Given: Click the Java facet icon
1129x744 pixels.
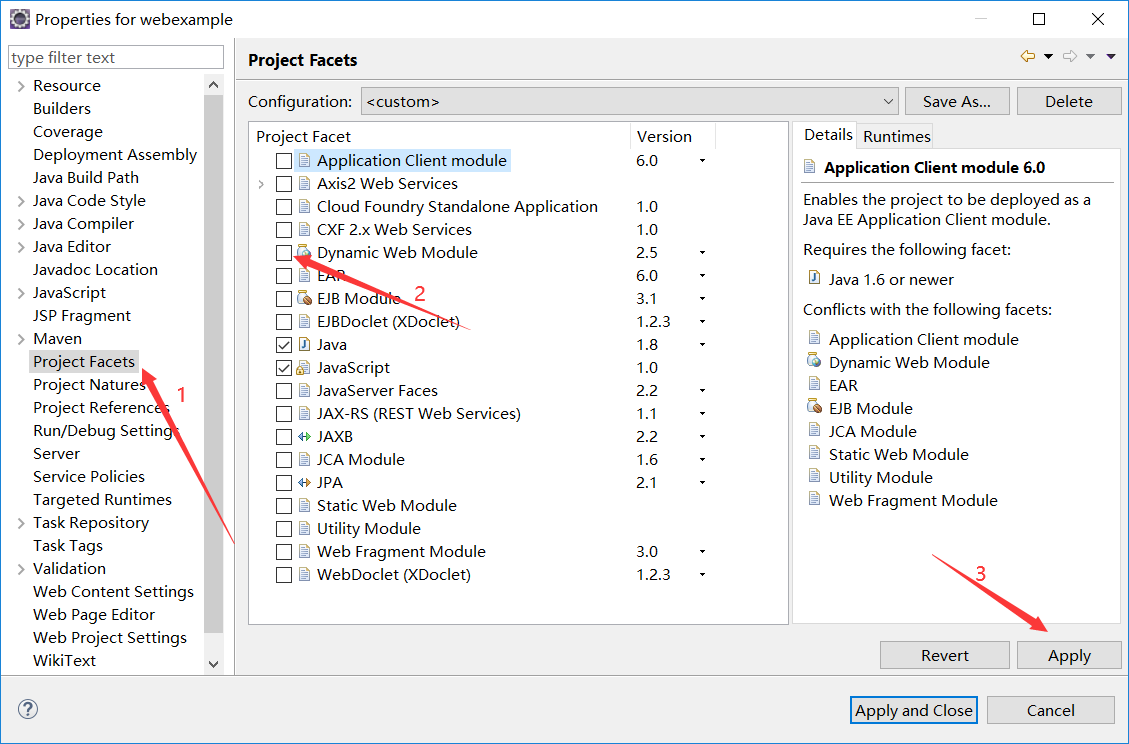Looking at the screenshot, I should pyautogui.click(x=305, y=345).
